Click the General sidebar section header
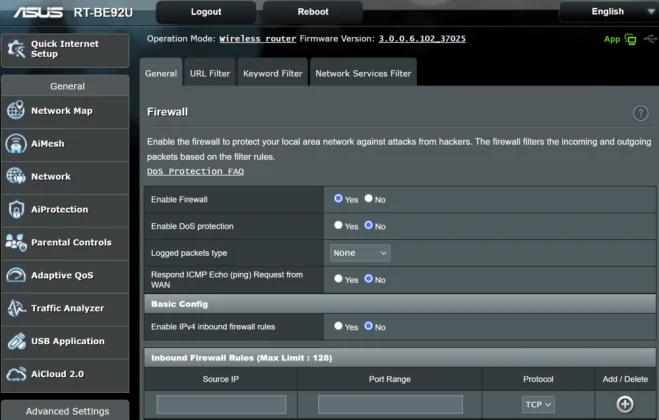The height and width of the screenshot is (420, 659). click(67, 86)
